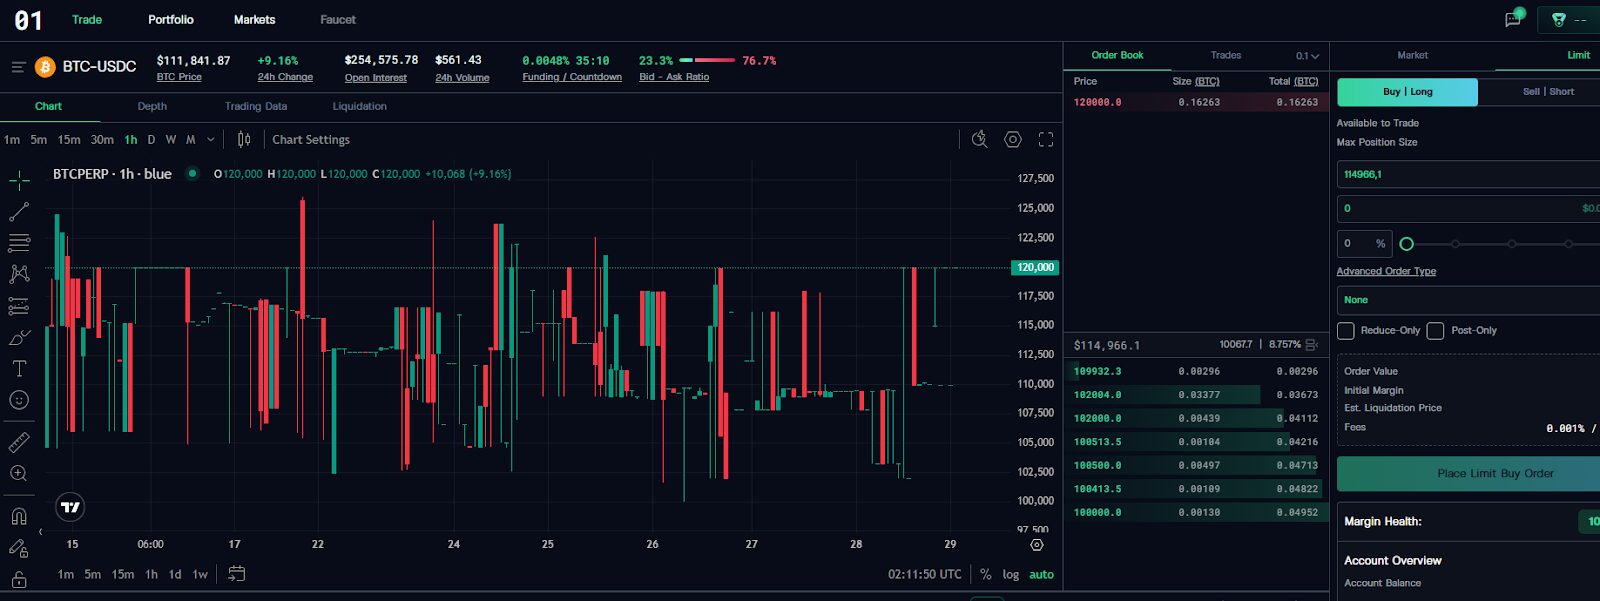Toggle stay-in-drawing-mode pencil lock
Screen dimensions: 1600x601
coord(19,548)
